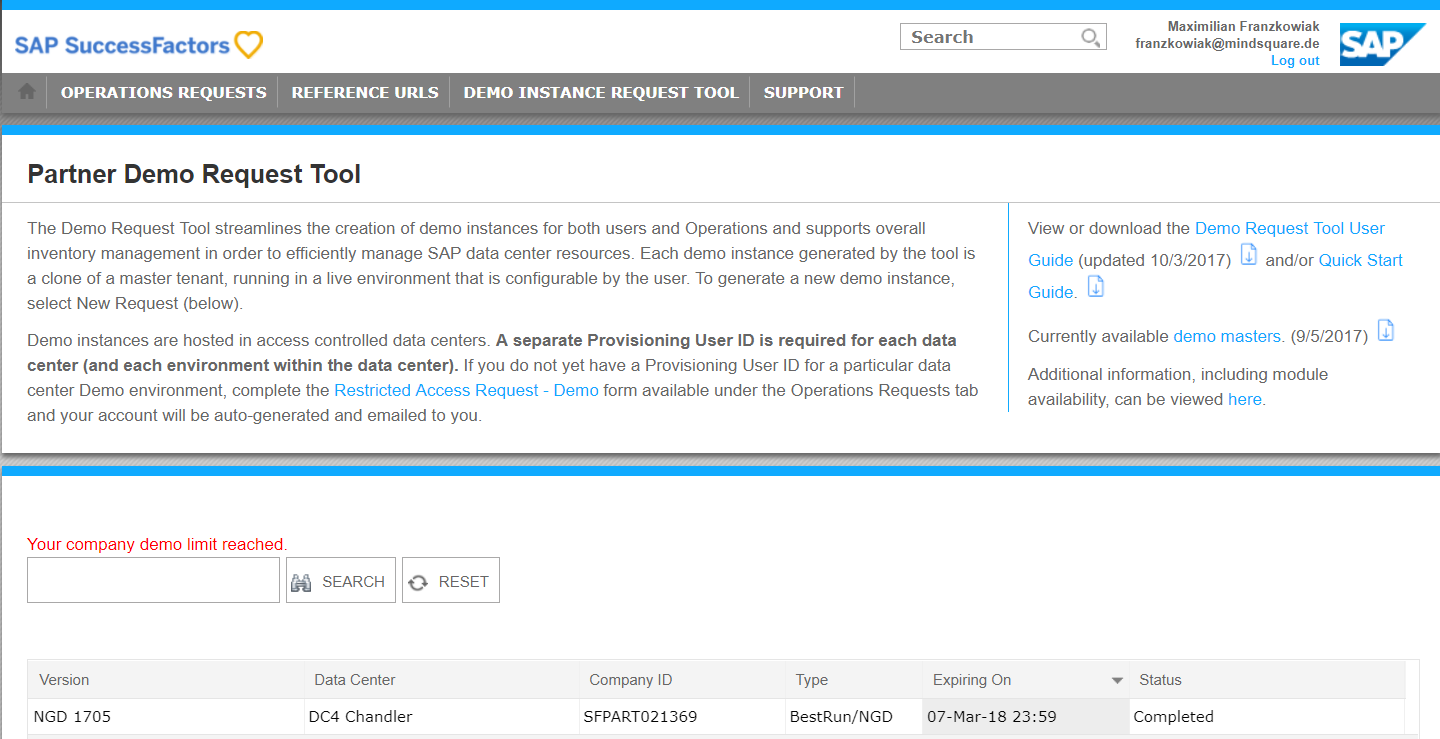
Task: Follow the 'here' module availability link
Action: click(x=1244, y=399)
